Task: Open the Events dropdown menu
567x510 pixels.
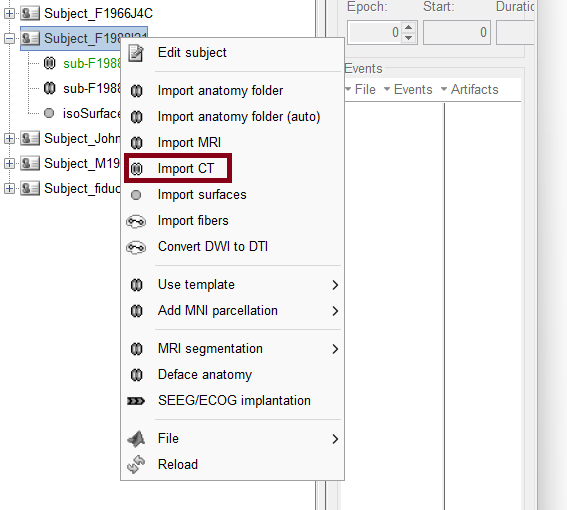Action: pos(408,89)
